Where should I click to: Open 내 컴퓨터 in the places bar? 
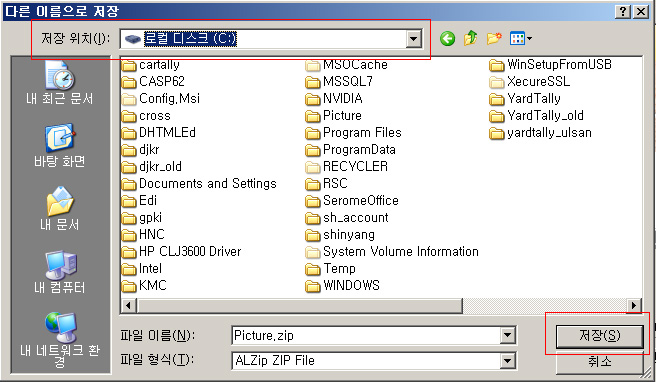point(59,271)
